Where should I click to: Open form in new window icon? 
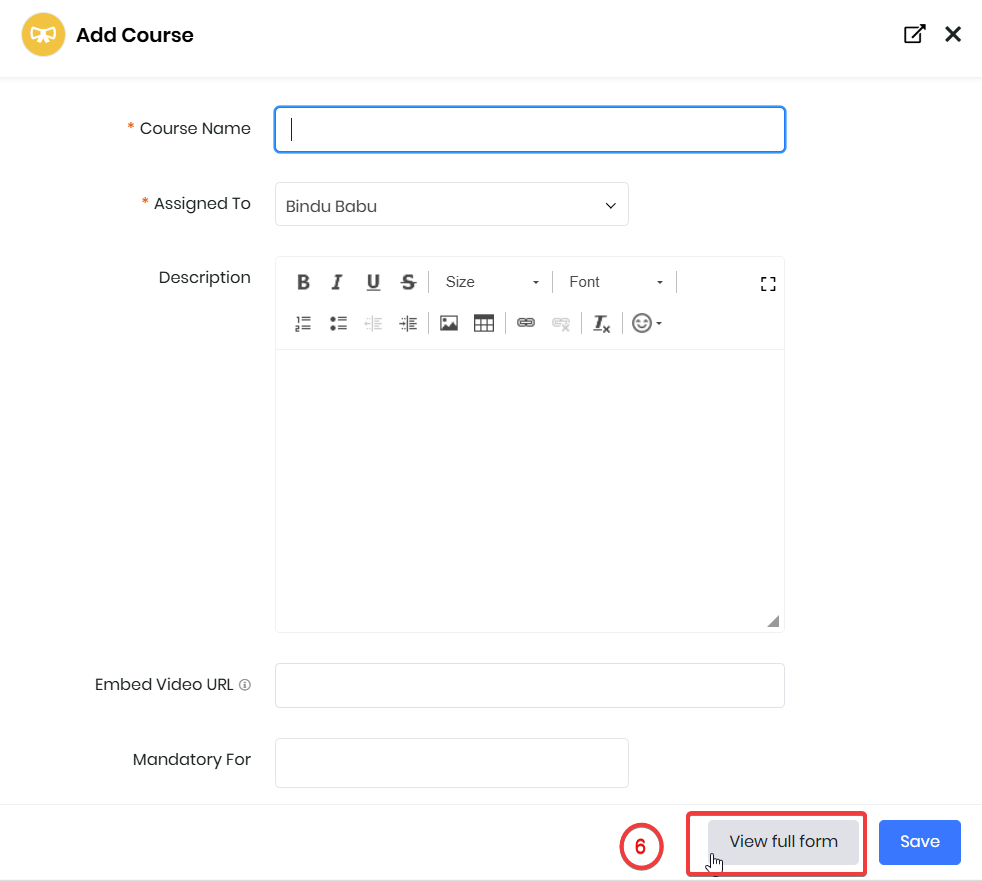pos(914,35)
